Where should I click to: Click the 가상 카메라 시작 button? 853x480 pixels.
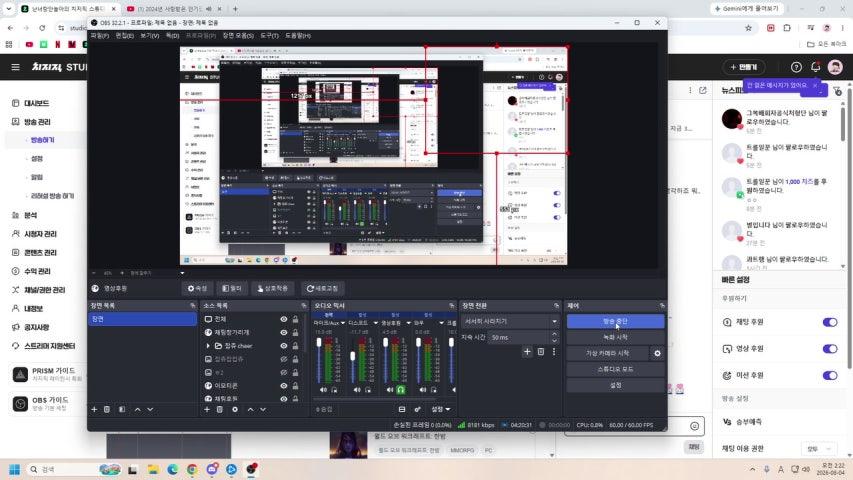608,353
